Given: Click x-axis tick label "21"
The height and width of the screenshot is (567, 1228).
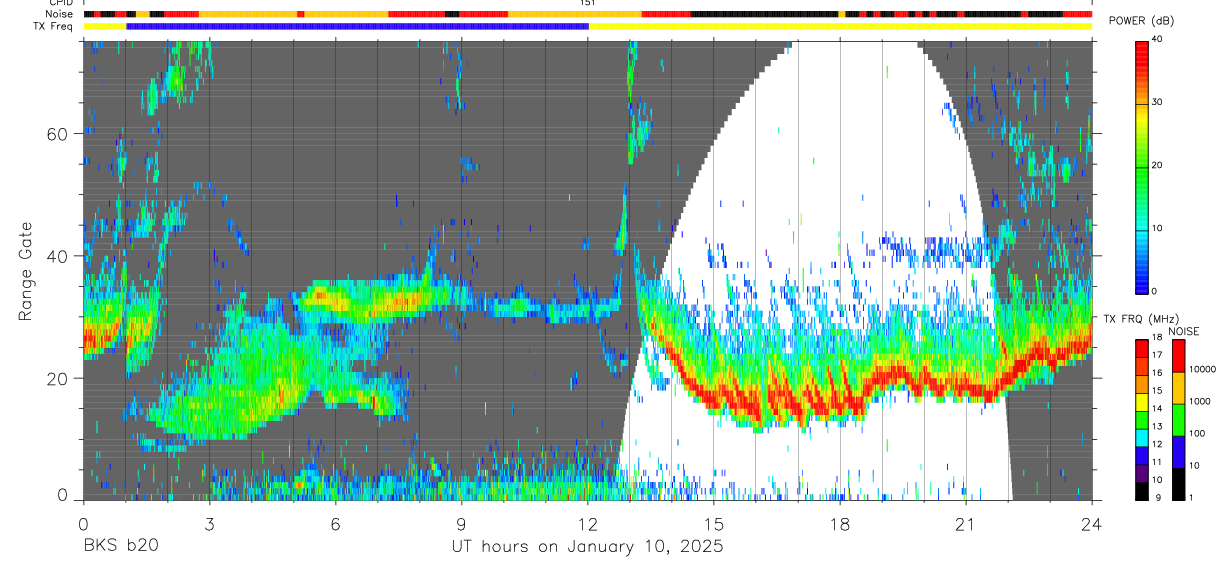Looking at the screenshot, I should [966, 523].
